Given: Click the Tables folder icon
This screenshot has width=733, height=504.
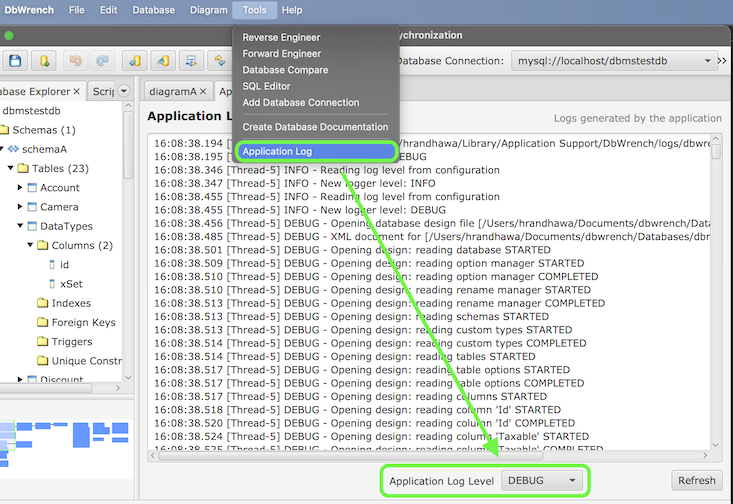Looking at the screenshot, I should pos(23,168).
